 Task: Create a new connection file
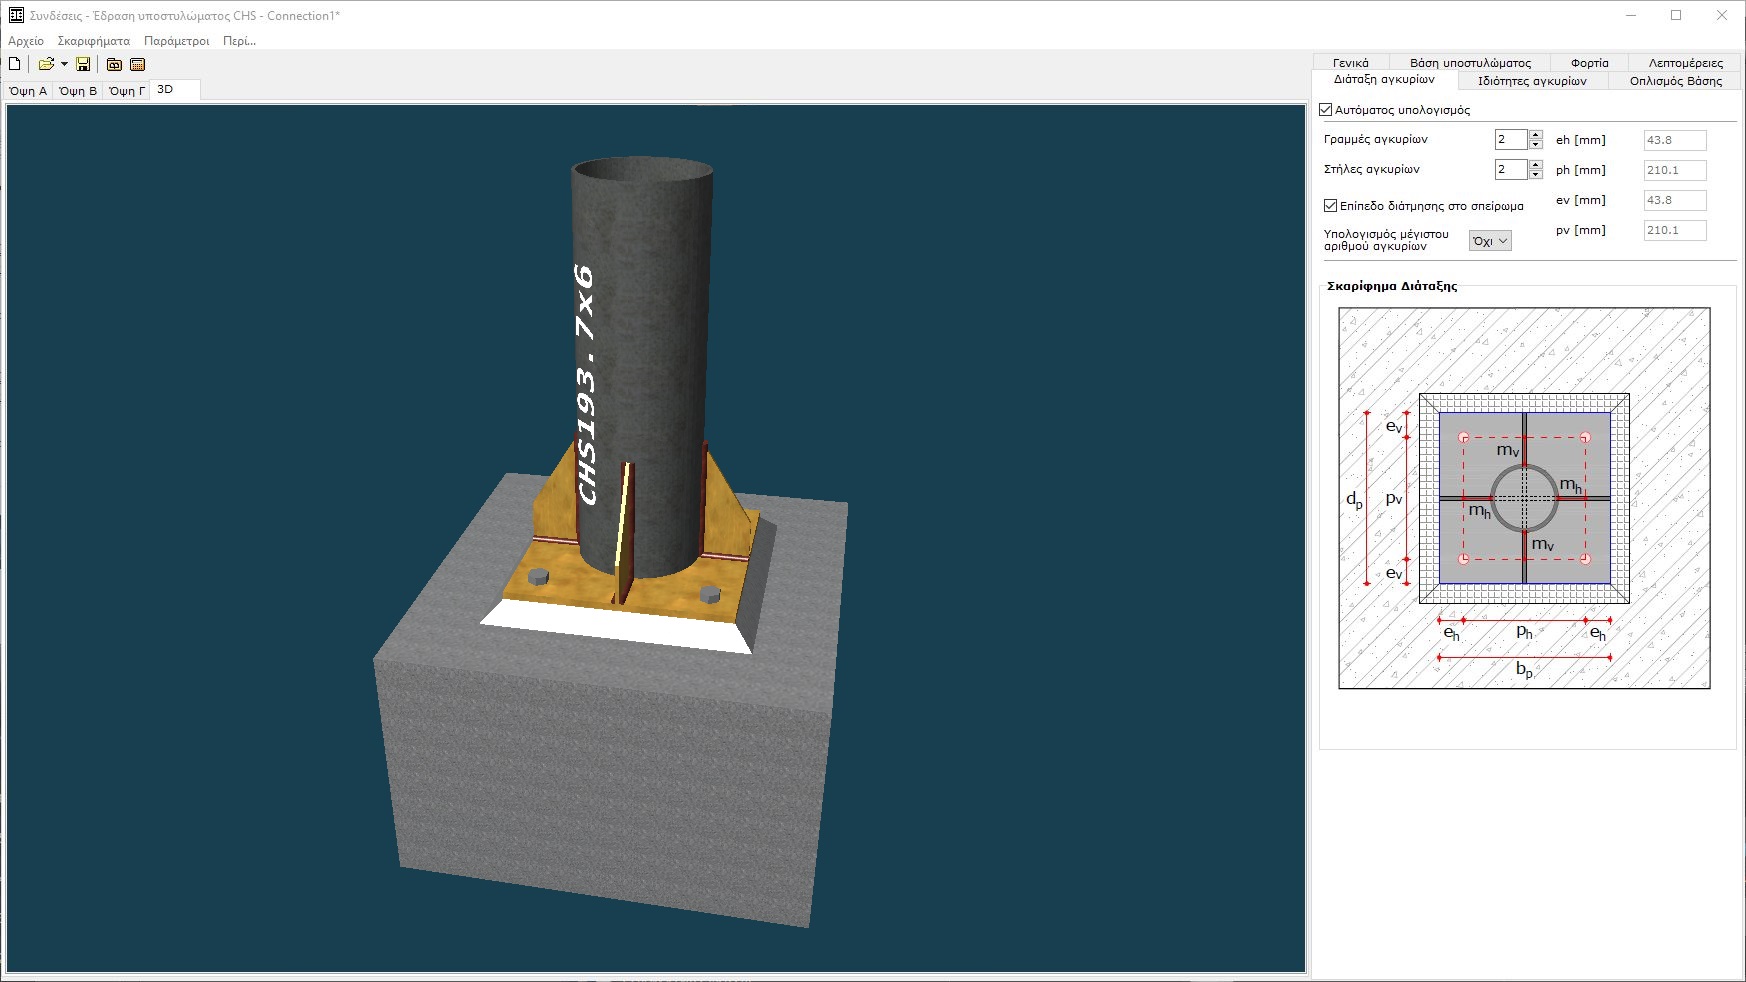coord(15,64)
